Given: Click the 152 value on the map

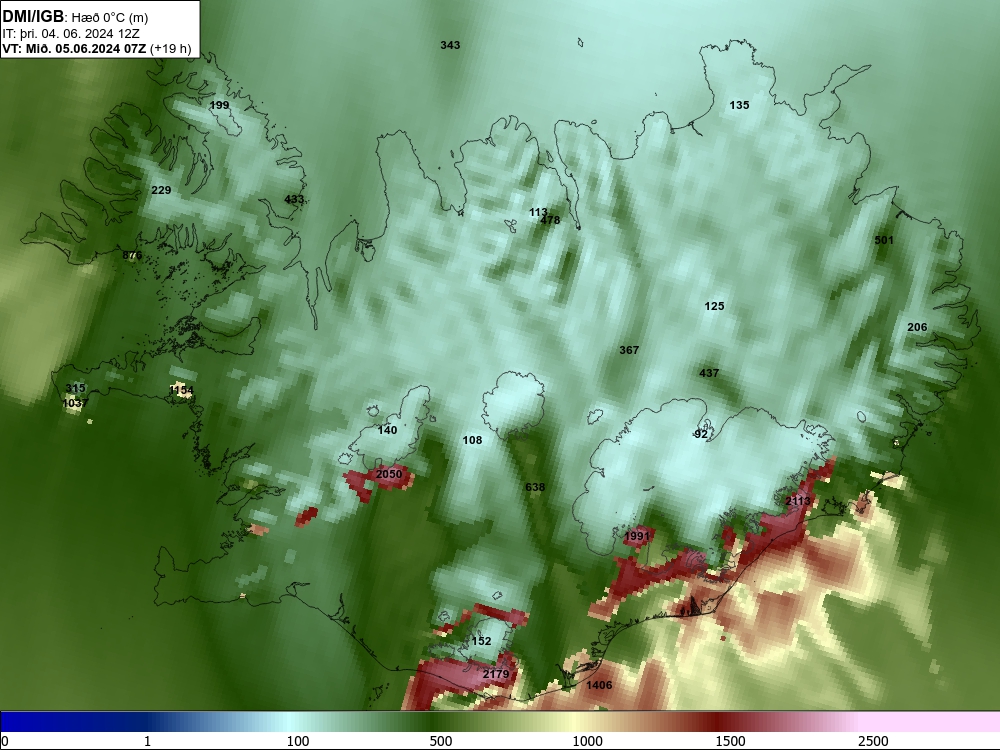Looking at the screenshot, I should (481, 641).
